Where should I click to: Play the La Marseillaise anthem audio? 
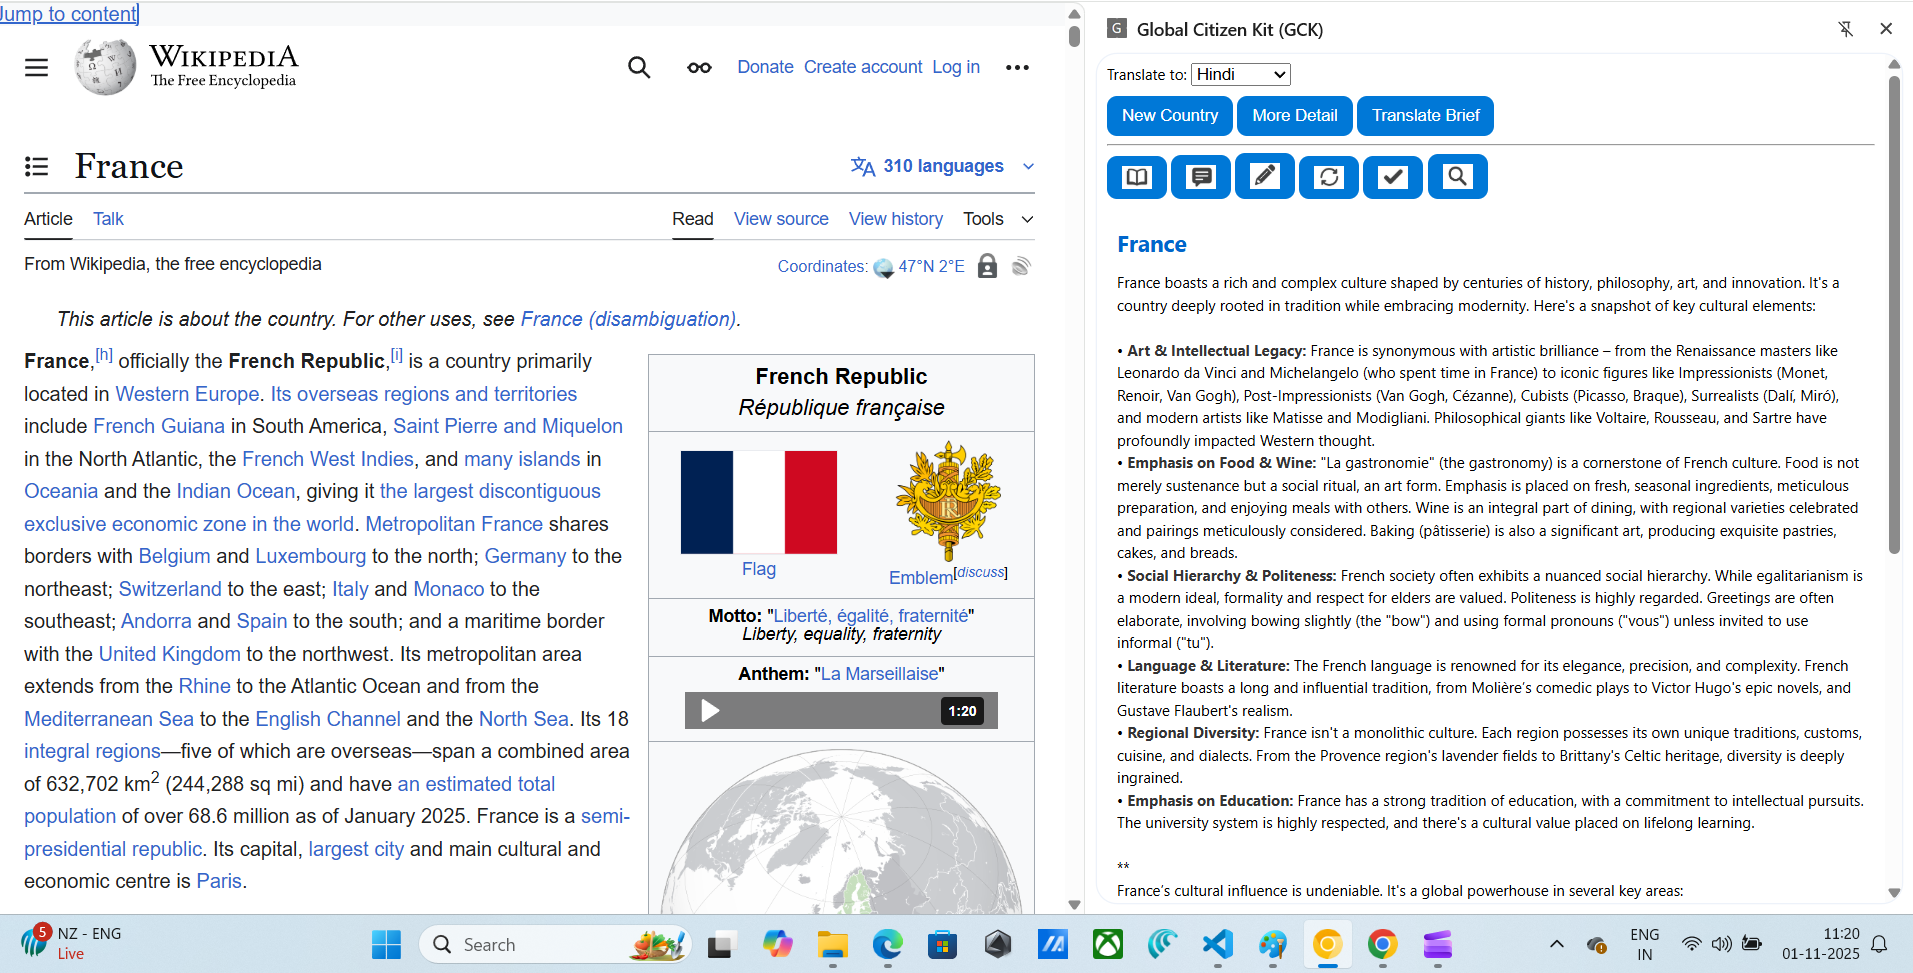710,711
